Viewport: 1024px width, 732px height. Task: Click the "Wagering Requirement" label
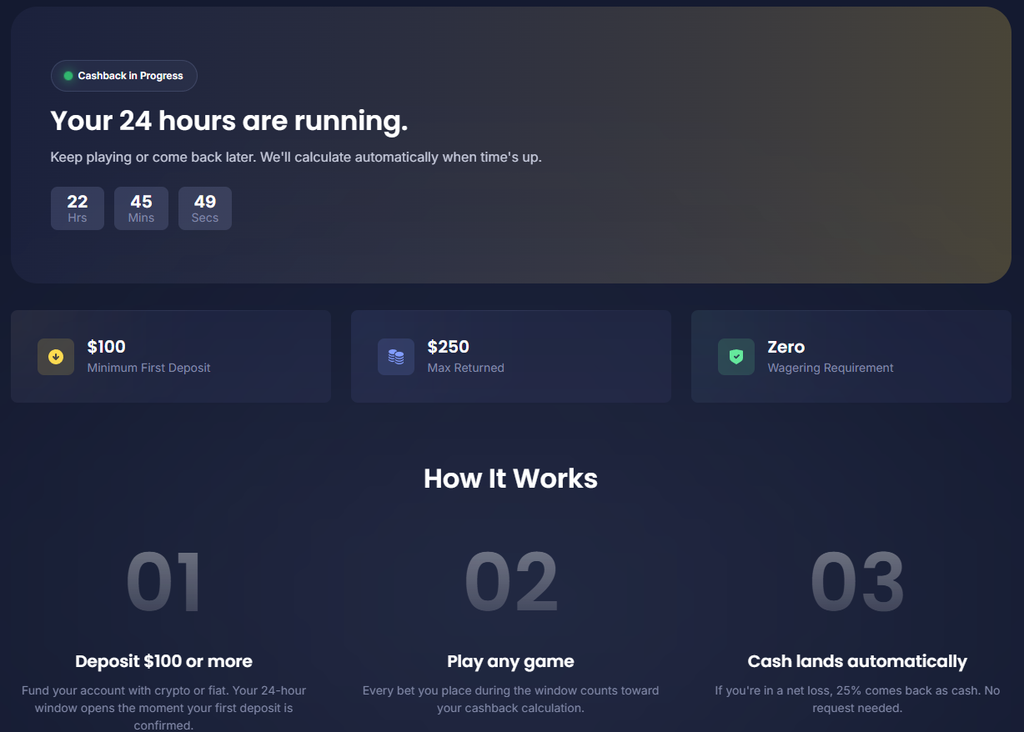(830, 368)
